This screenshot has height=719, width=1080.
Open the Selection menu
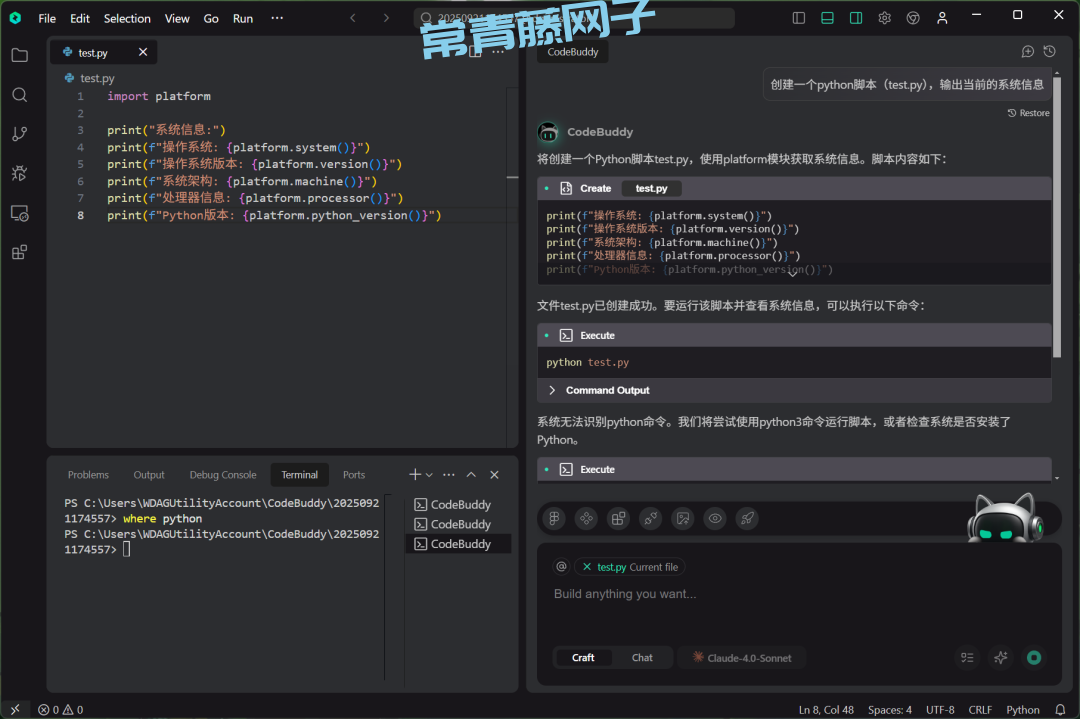[127, 18]
